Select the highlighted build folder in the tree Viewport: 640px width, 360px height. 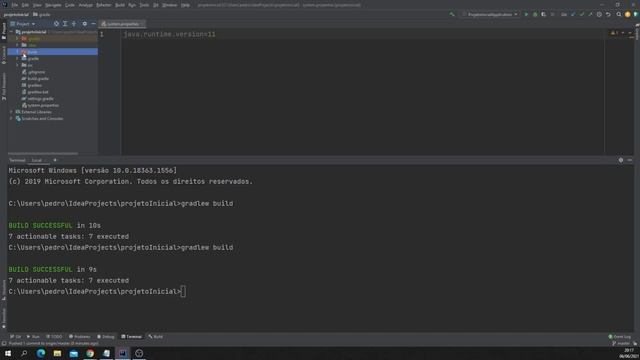click(52, 52)
